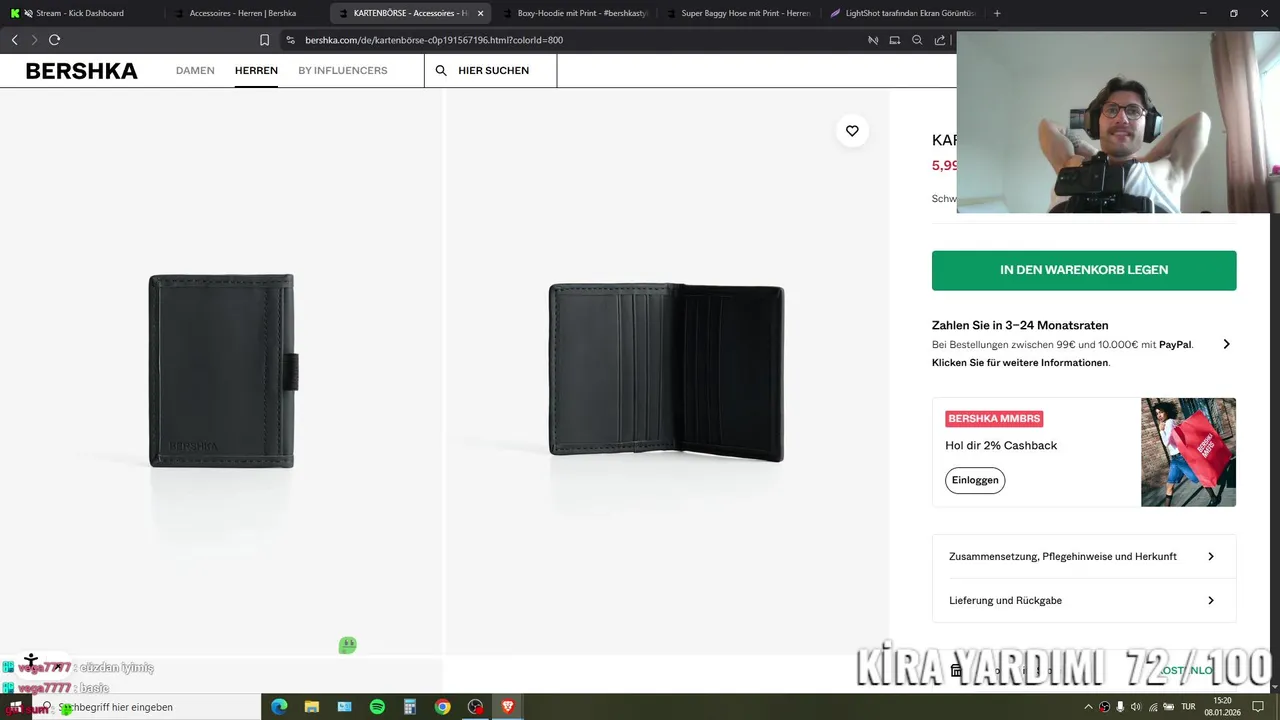Open Calculator from the taskbar
Screen dimensions: 1280x720
click(x=410, y=707)
